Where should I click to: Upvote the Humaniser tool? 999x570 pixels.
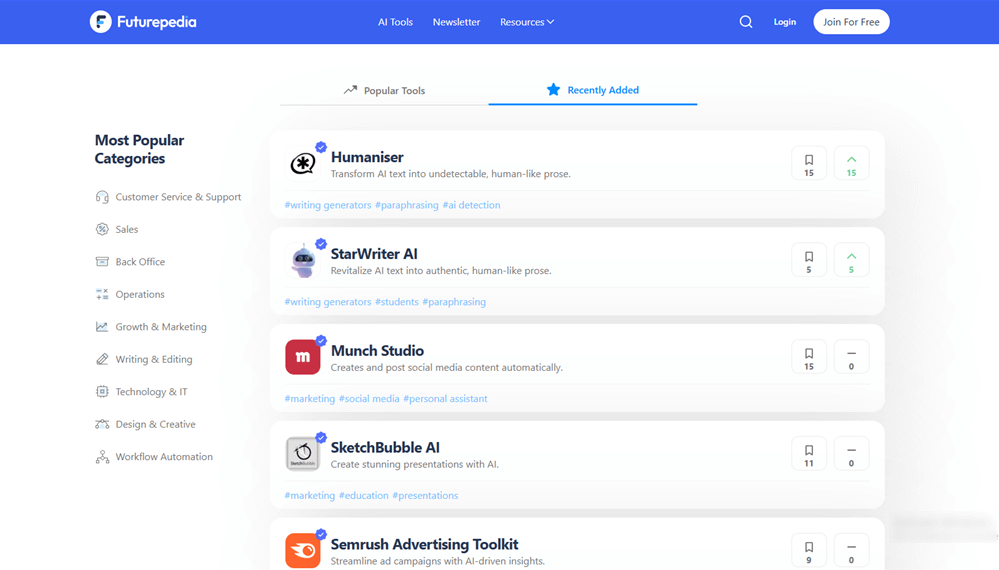pos(851,164)
